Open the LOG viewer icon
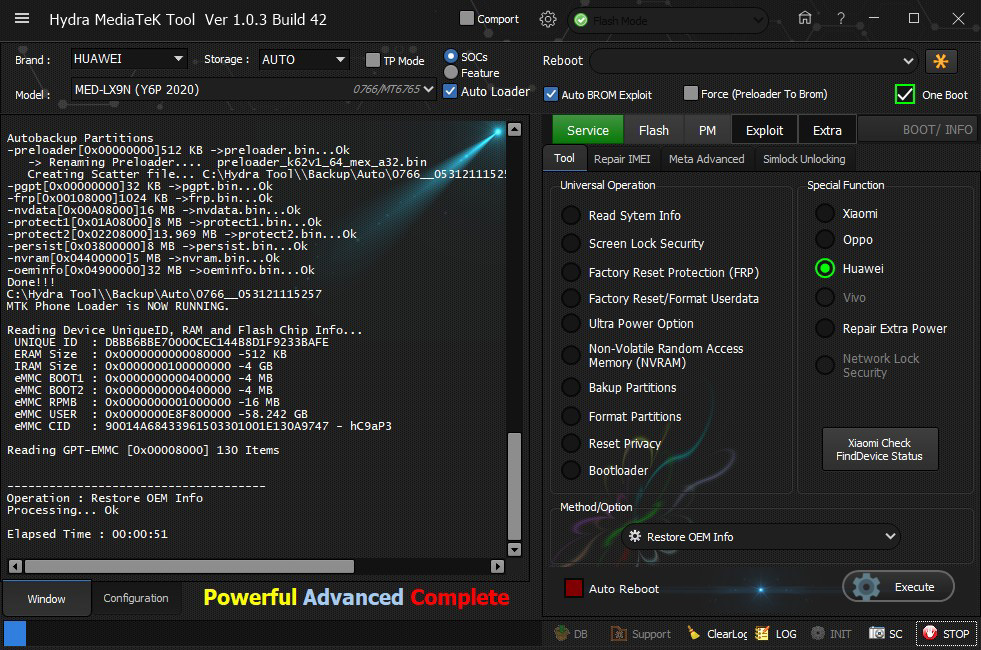Viewport: 981px width, 650px height. point(776,634)
